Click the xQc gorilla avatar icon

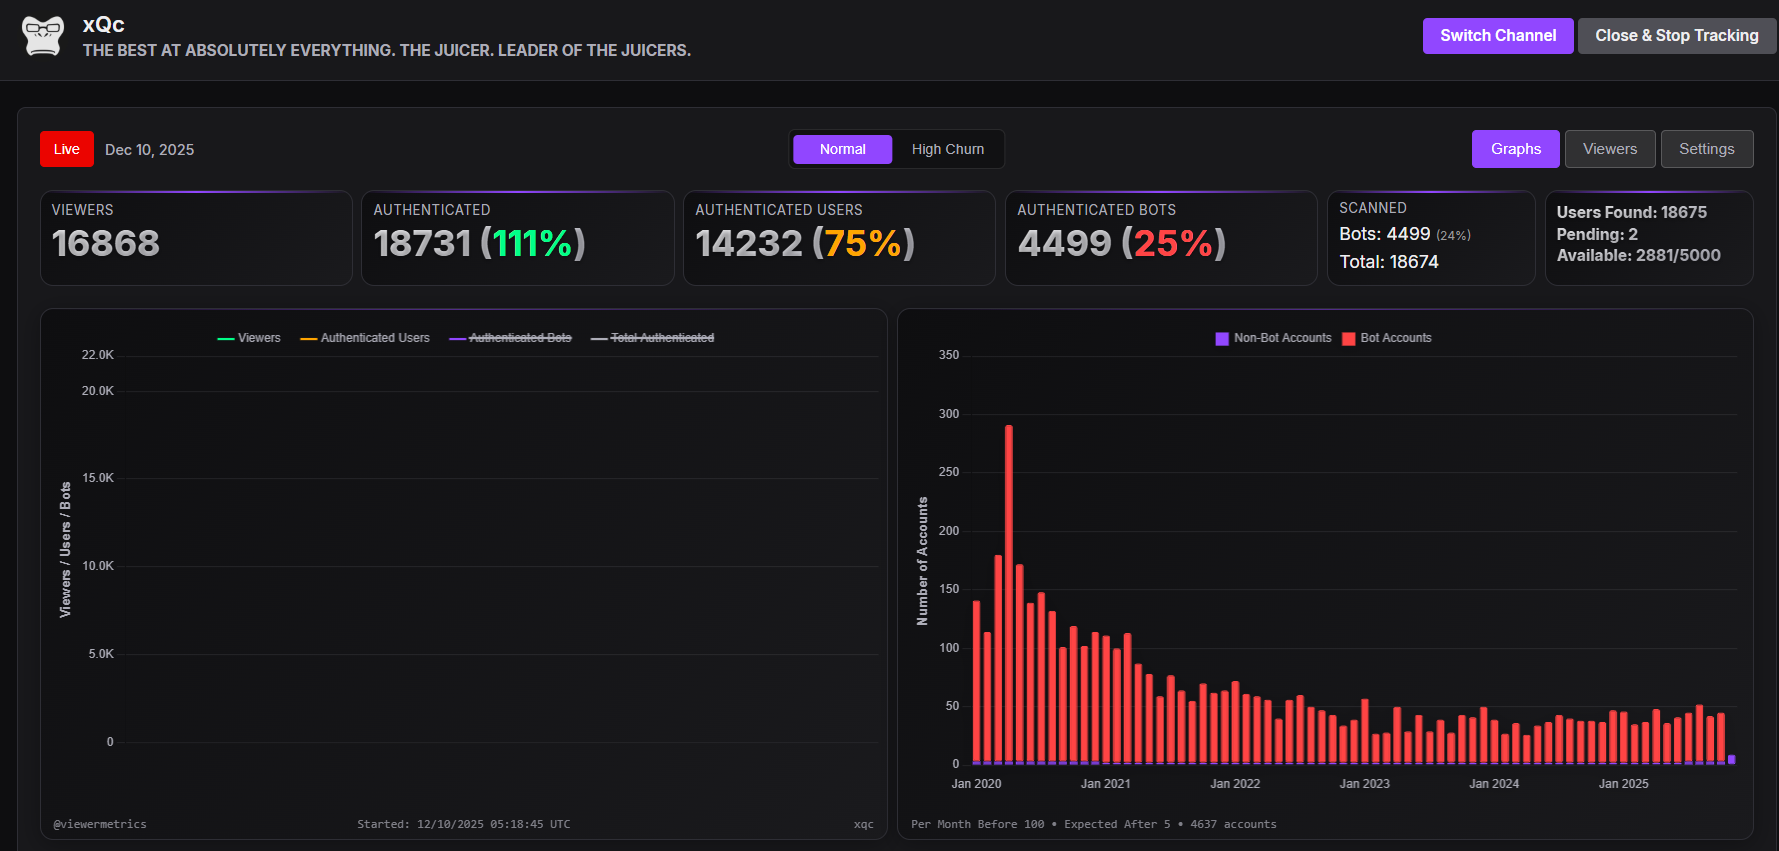coord(43,36)
